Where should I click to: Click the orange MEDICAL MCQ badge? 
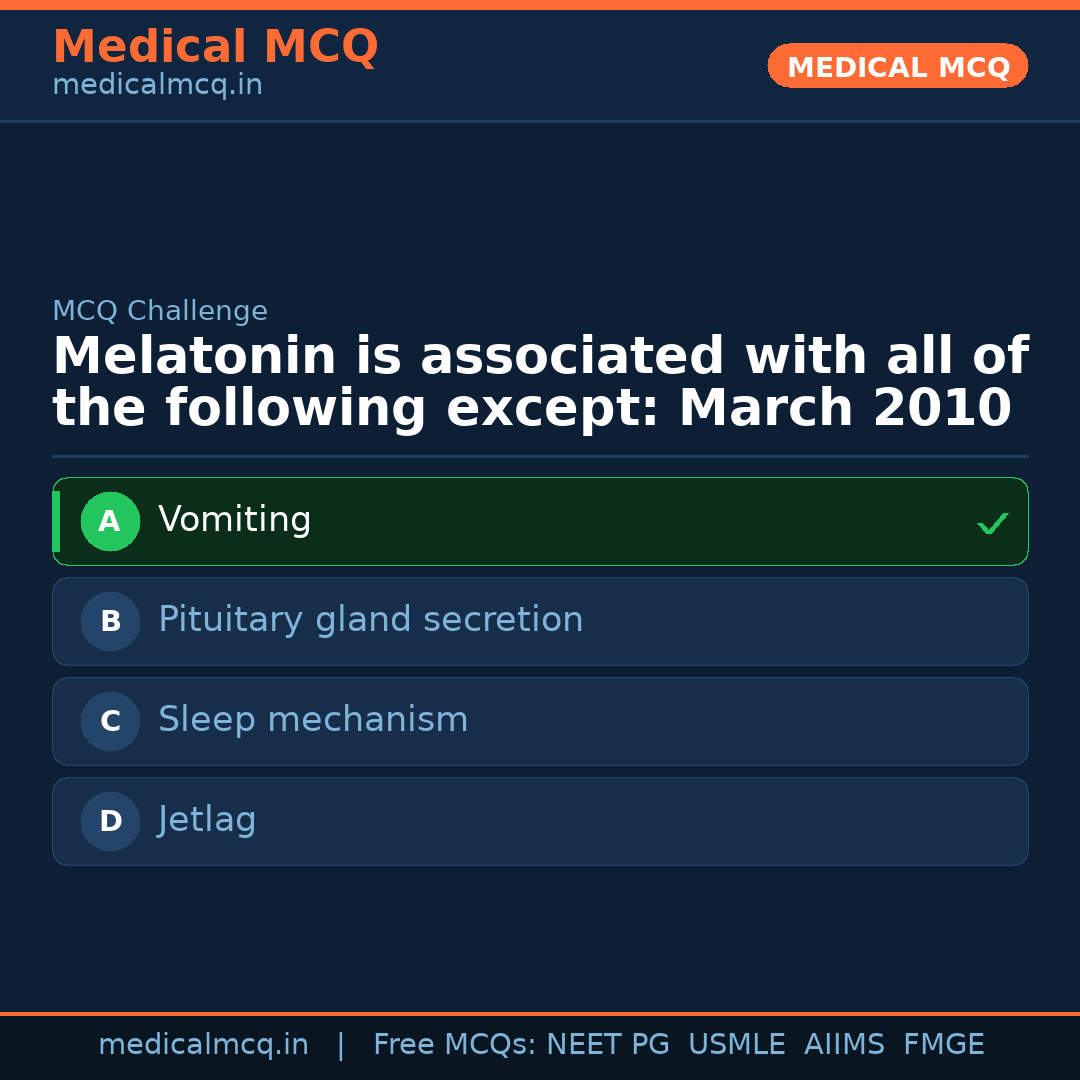(897, 66)
